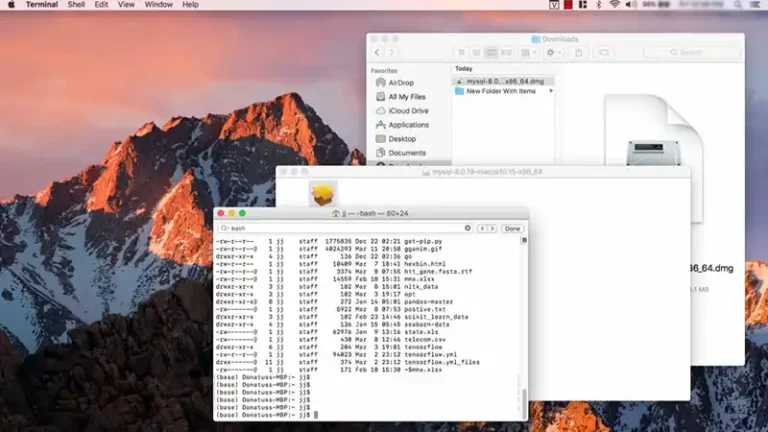Open Finder arrange-by dropdown
This screenshot has height=432, width=768.
(529, 52)
